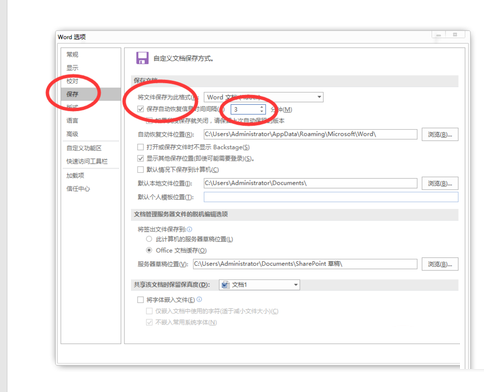Open 显示 options category
500x392 pixels.
point(72,68)
